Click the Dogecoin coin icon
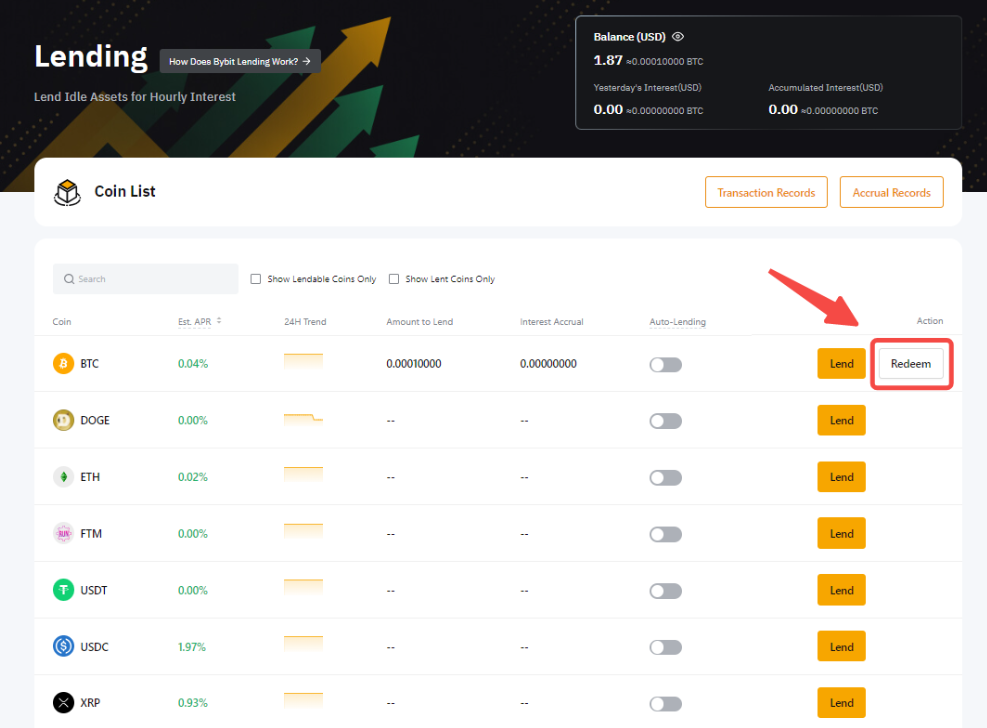The height and width of the screenshot is (728, 987). [x=63, y=421]
